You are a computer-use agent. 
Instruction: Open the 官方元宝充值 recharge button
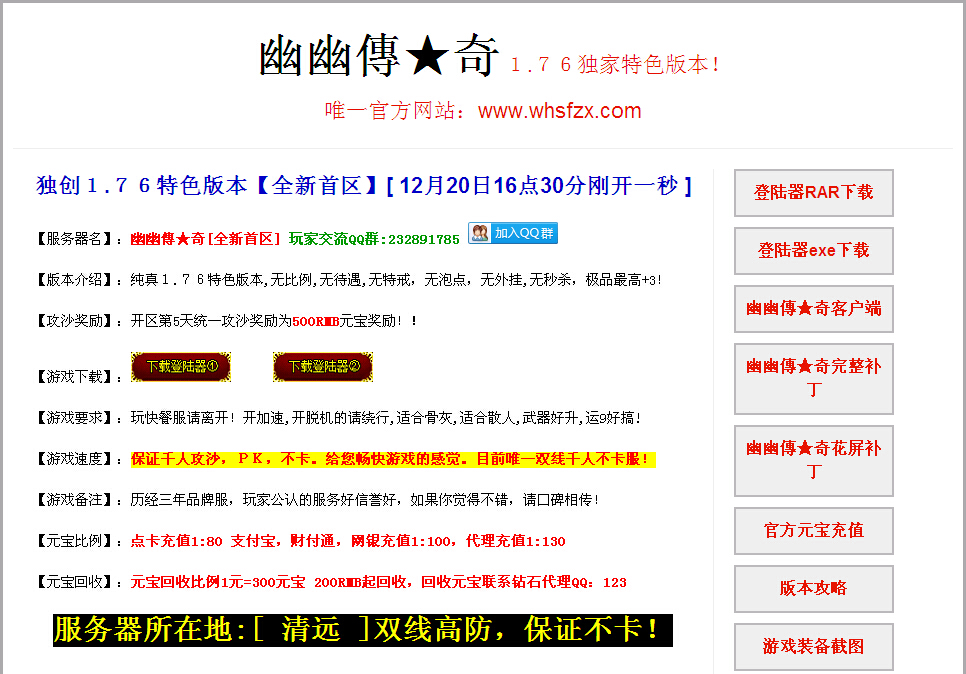click(x=813, y=531)
